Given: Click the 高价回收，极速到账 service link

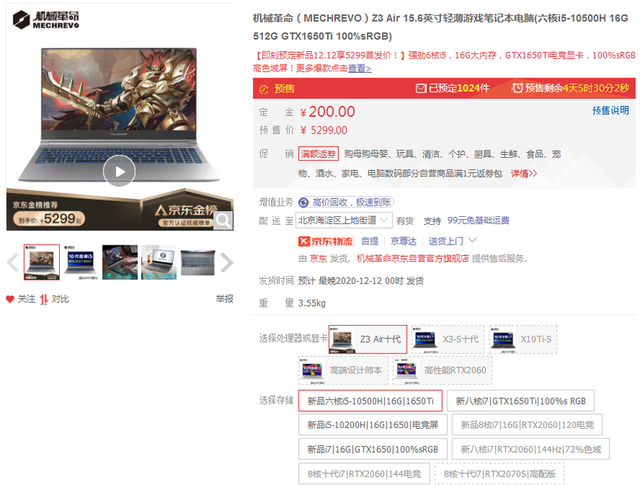Looking at the screenshot, I should point(352,202).
